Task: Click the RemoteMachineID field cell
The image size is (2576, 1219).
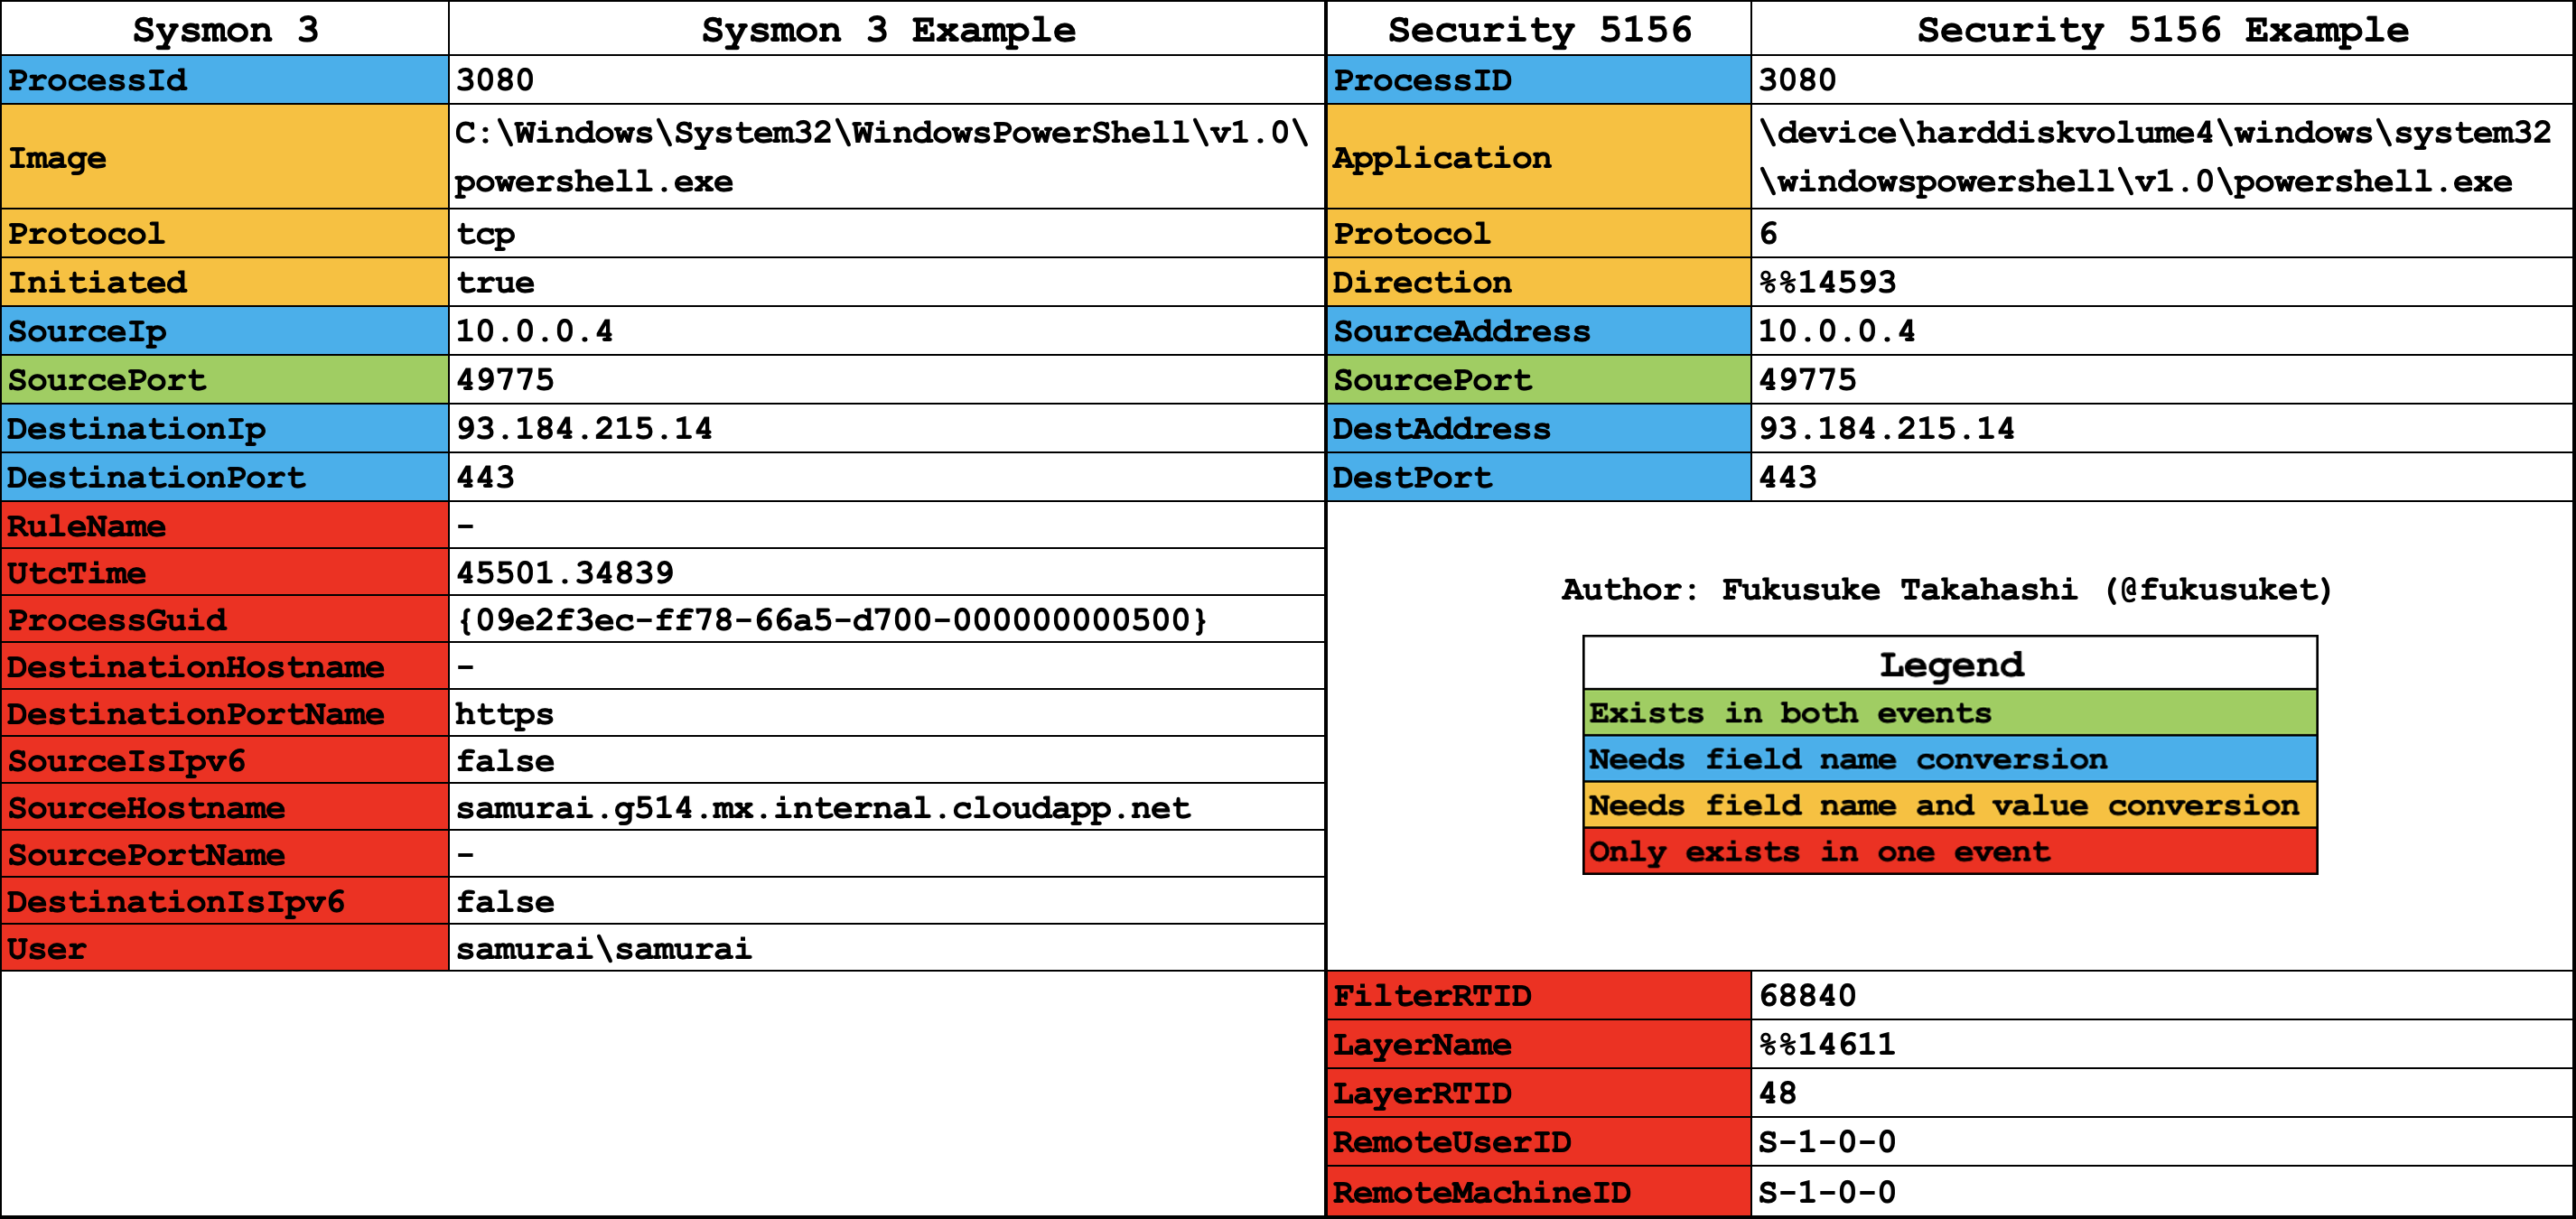Action: click(1538, 1192)
